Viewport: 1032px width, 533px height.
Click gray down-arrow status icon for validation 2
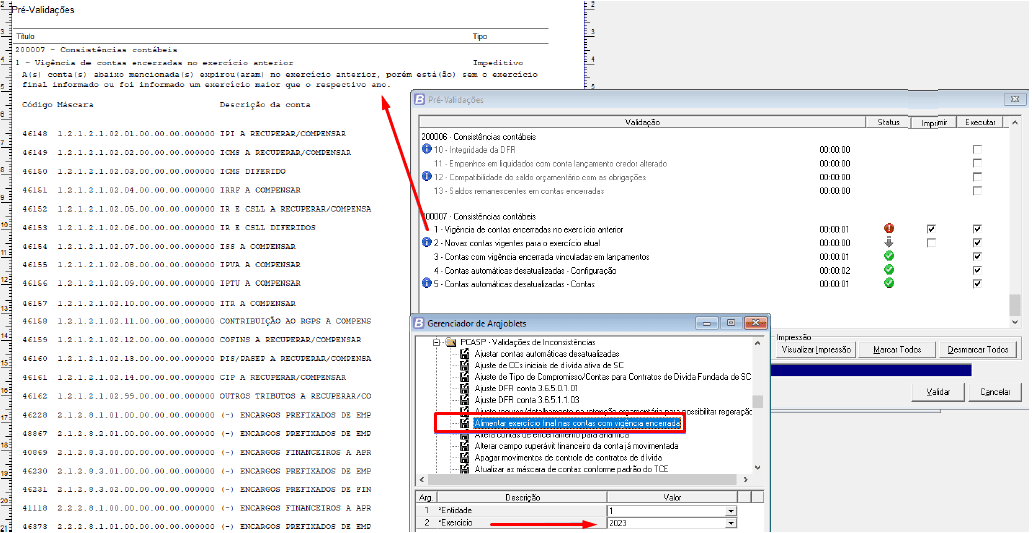coord(888,243)
